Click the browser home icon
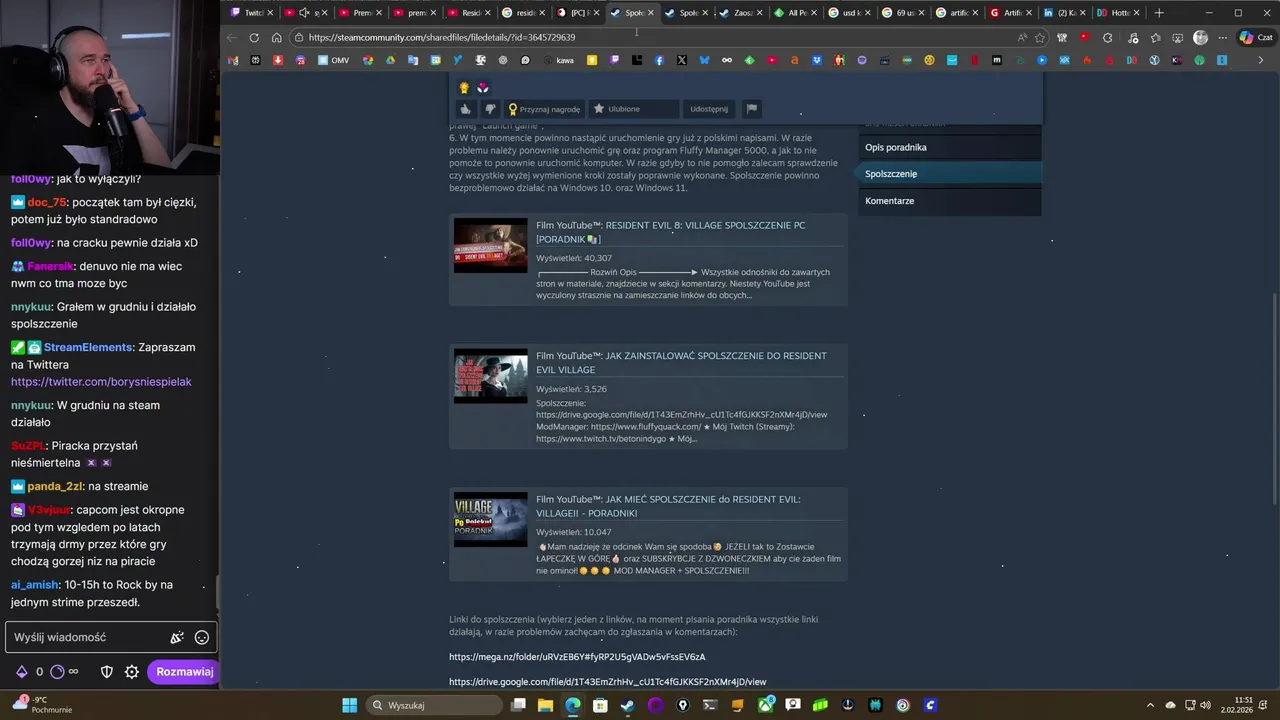Viewport: 1280px width, 720px height. pyautogui.click(x=277, y=37)
